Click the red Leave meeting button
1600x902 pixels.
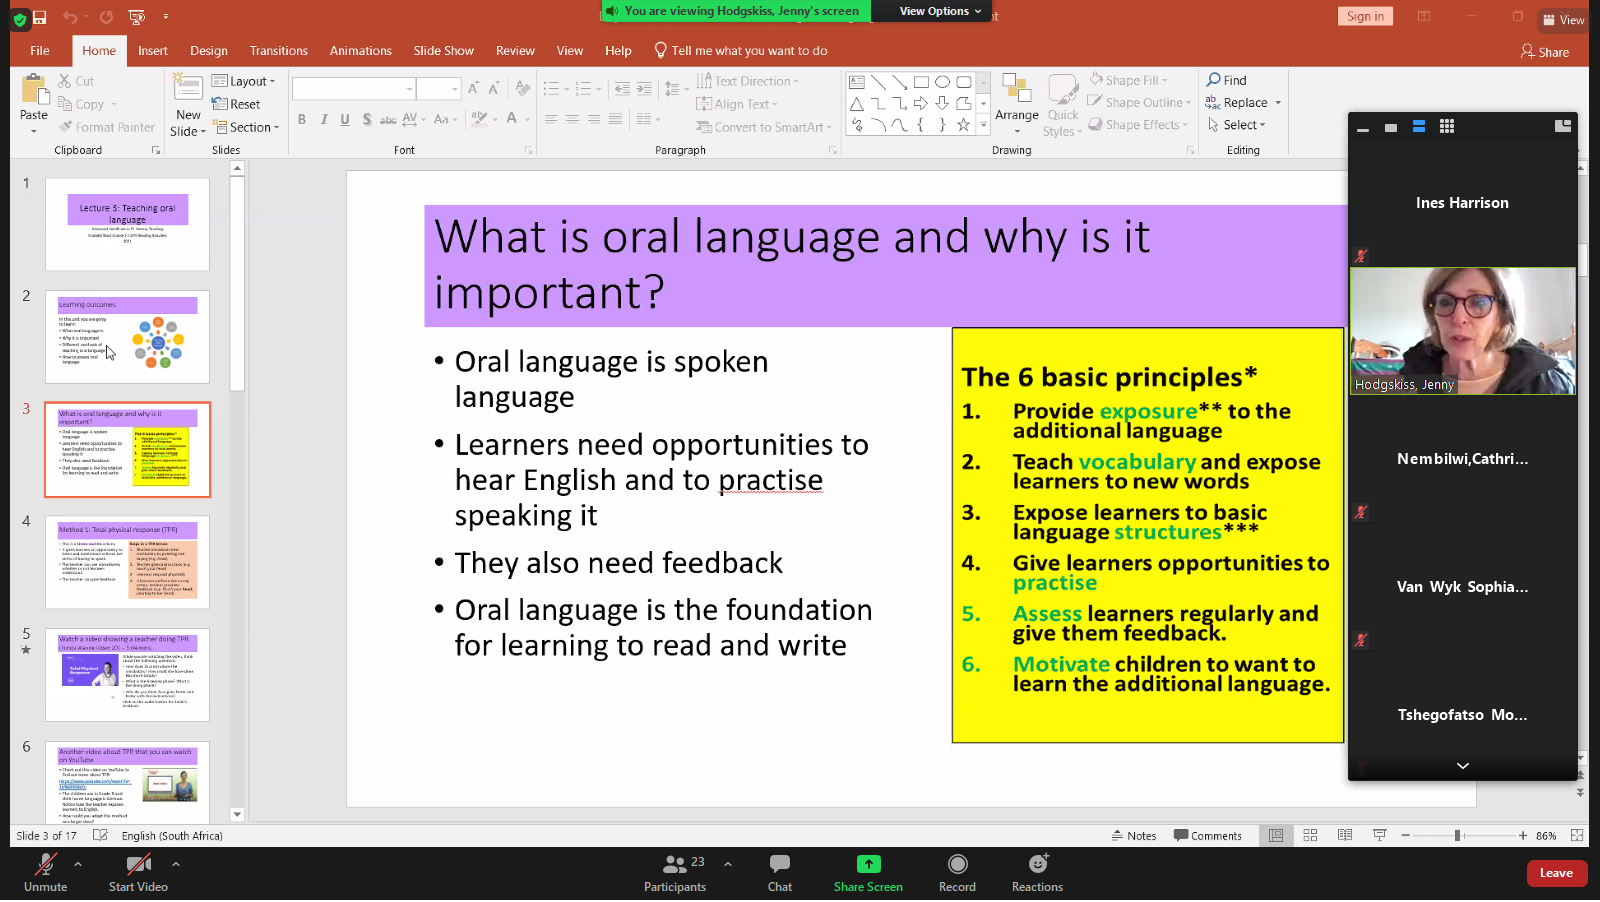coord(1557,873)
